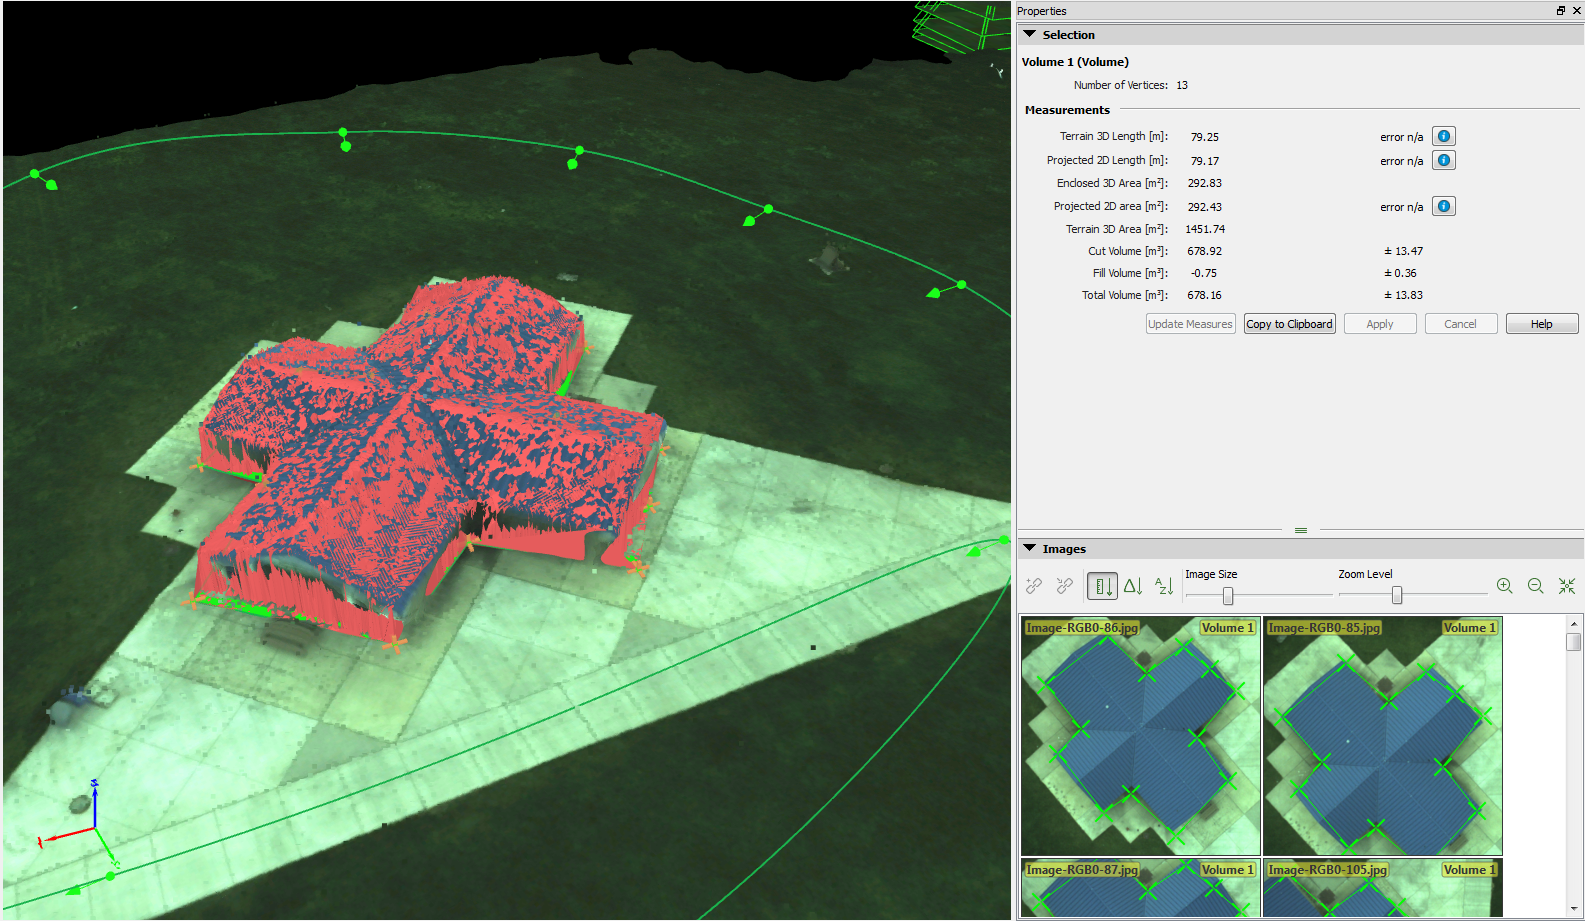Undock the Properties panel

(1560, 11)
